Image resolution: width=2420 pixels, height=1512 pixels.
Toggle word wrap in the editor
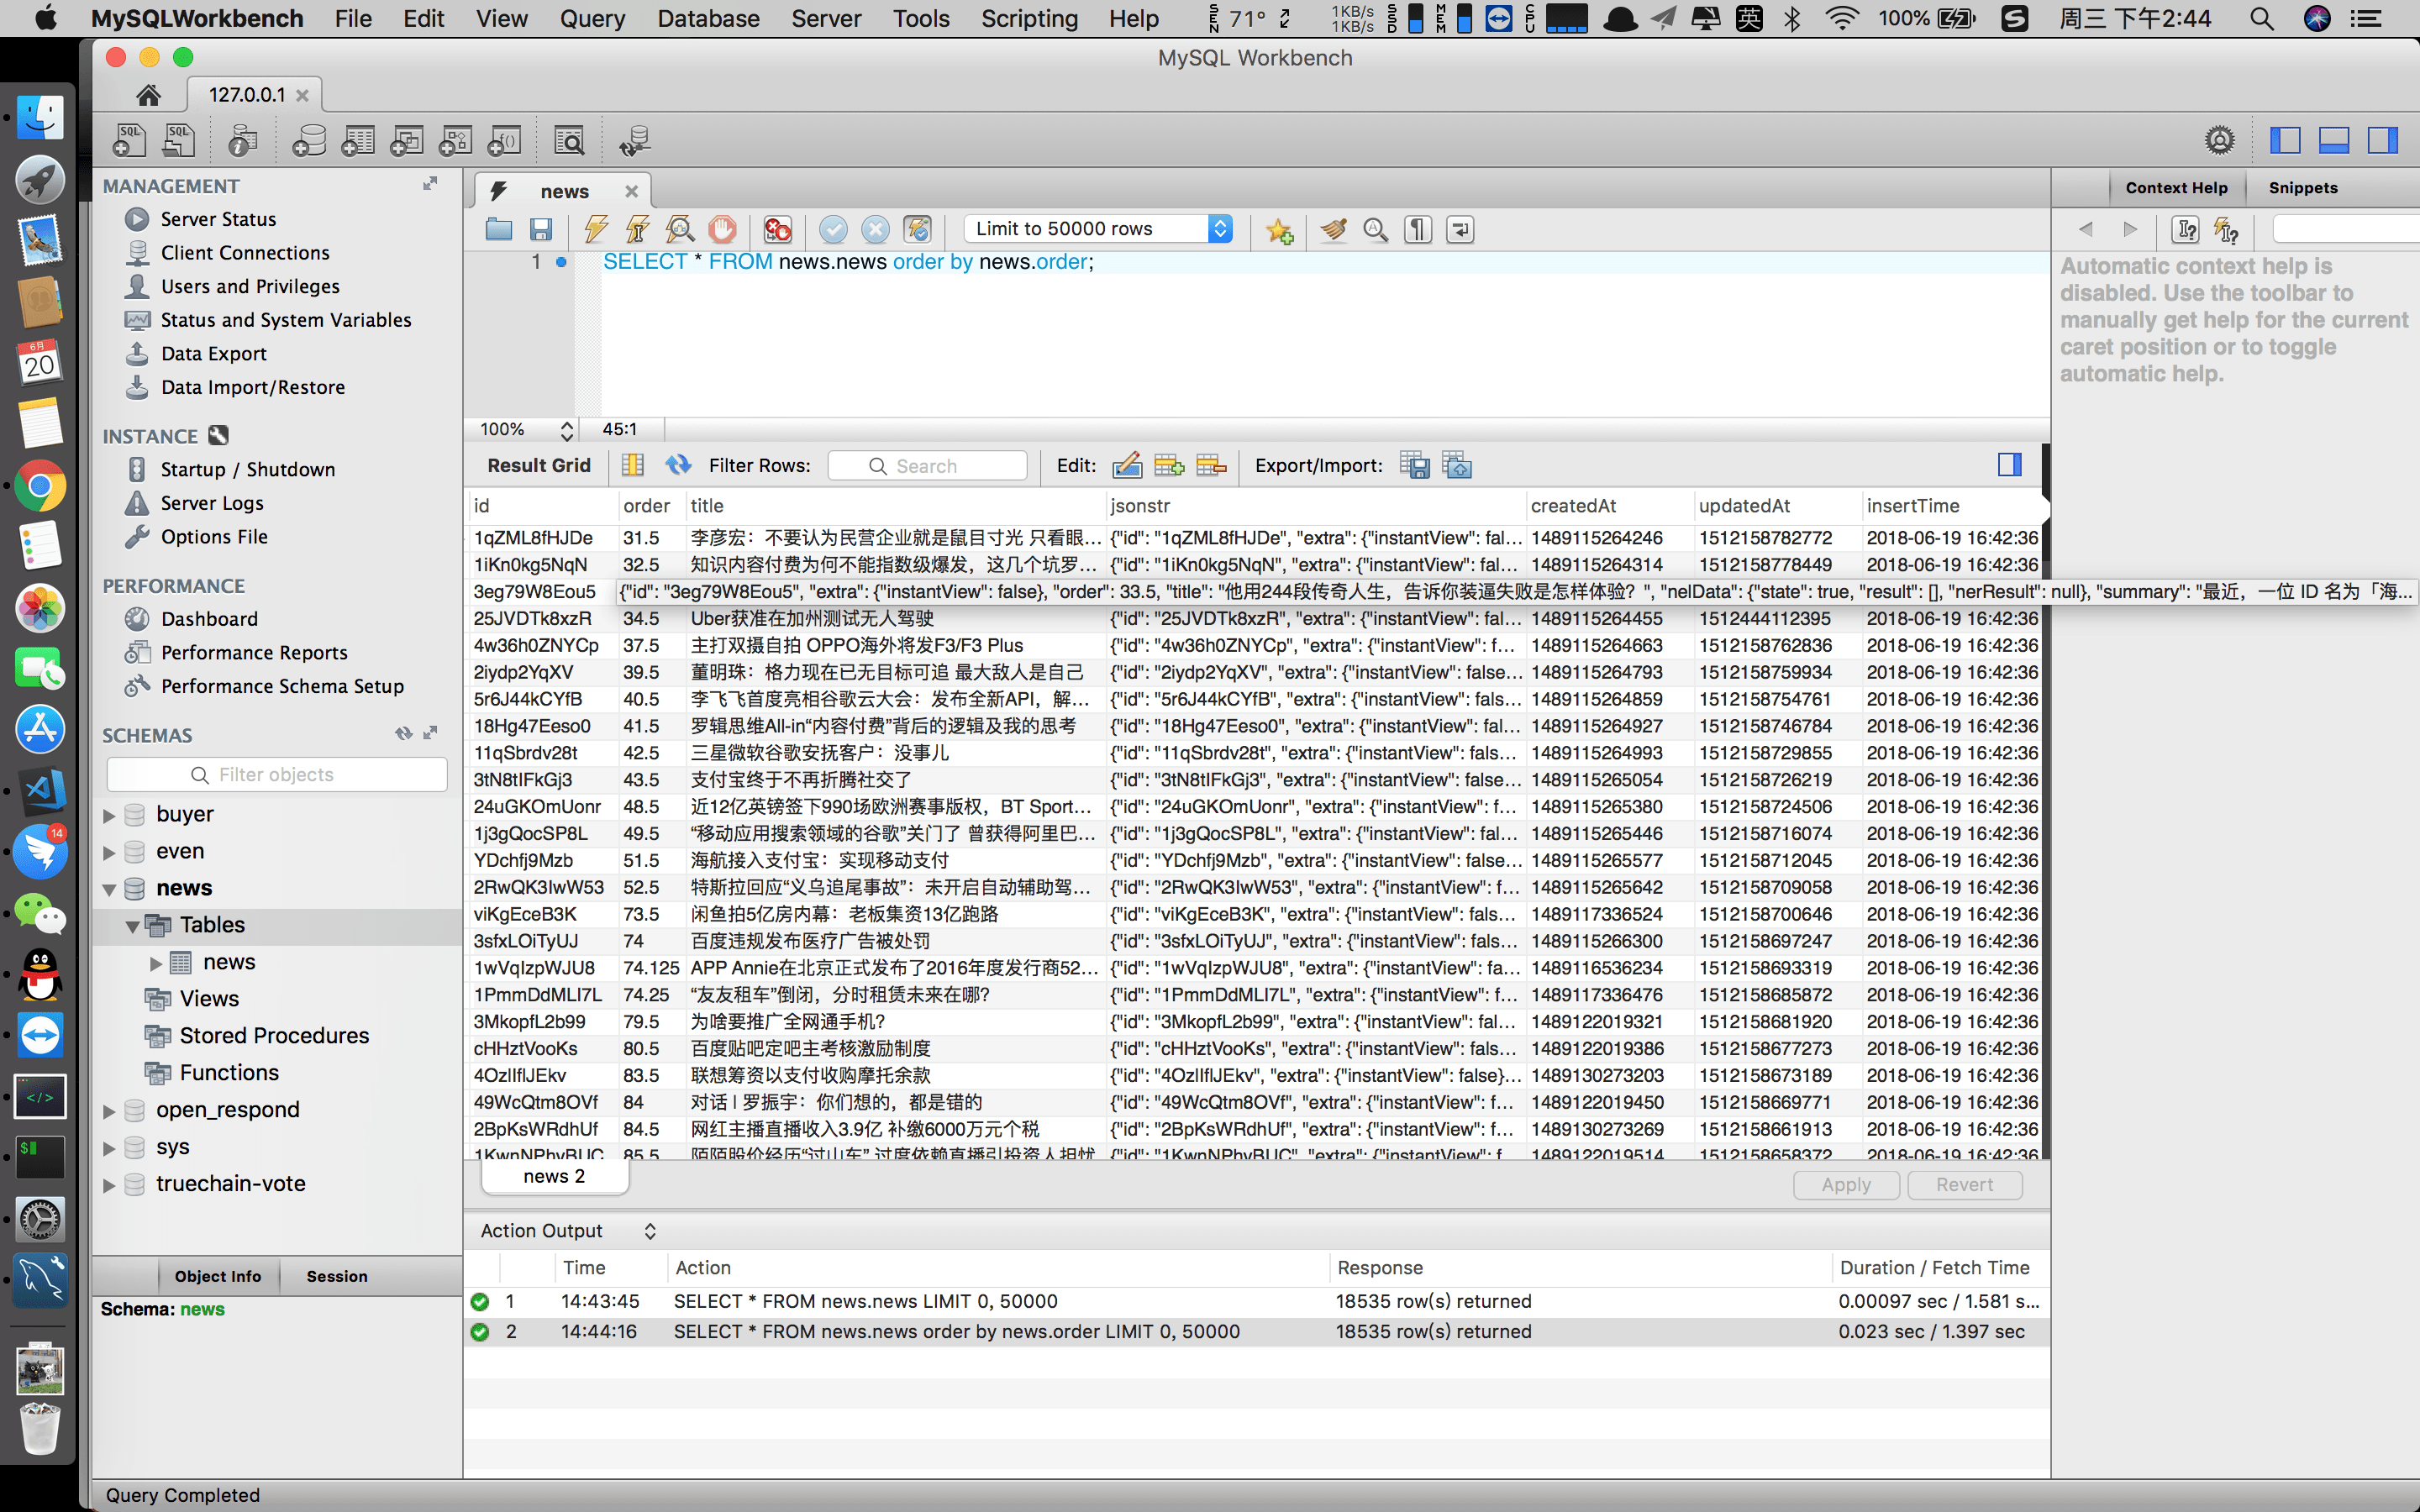pyautogui.click(x=1460, y=230)
